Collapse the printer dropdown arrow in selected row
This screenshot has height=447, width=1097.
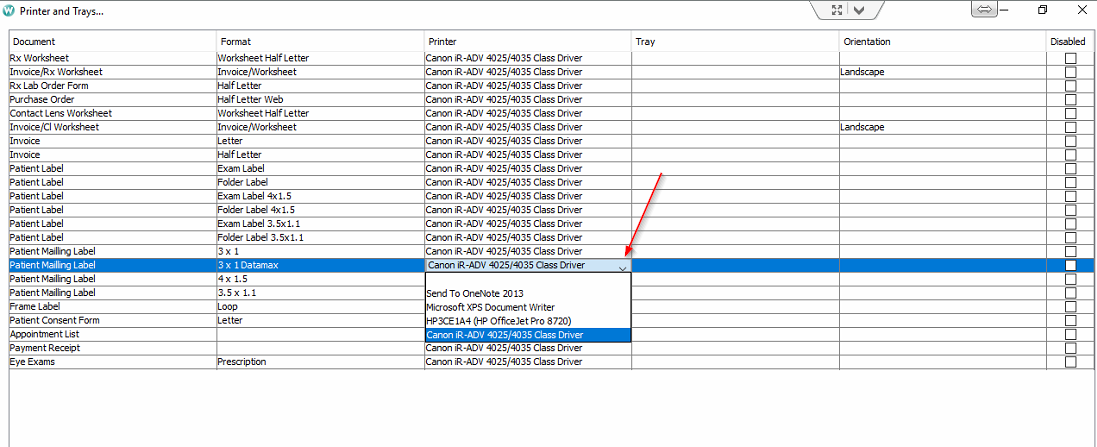coord(623,267)
